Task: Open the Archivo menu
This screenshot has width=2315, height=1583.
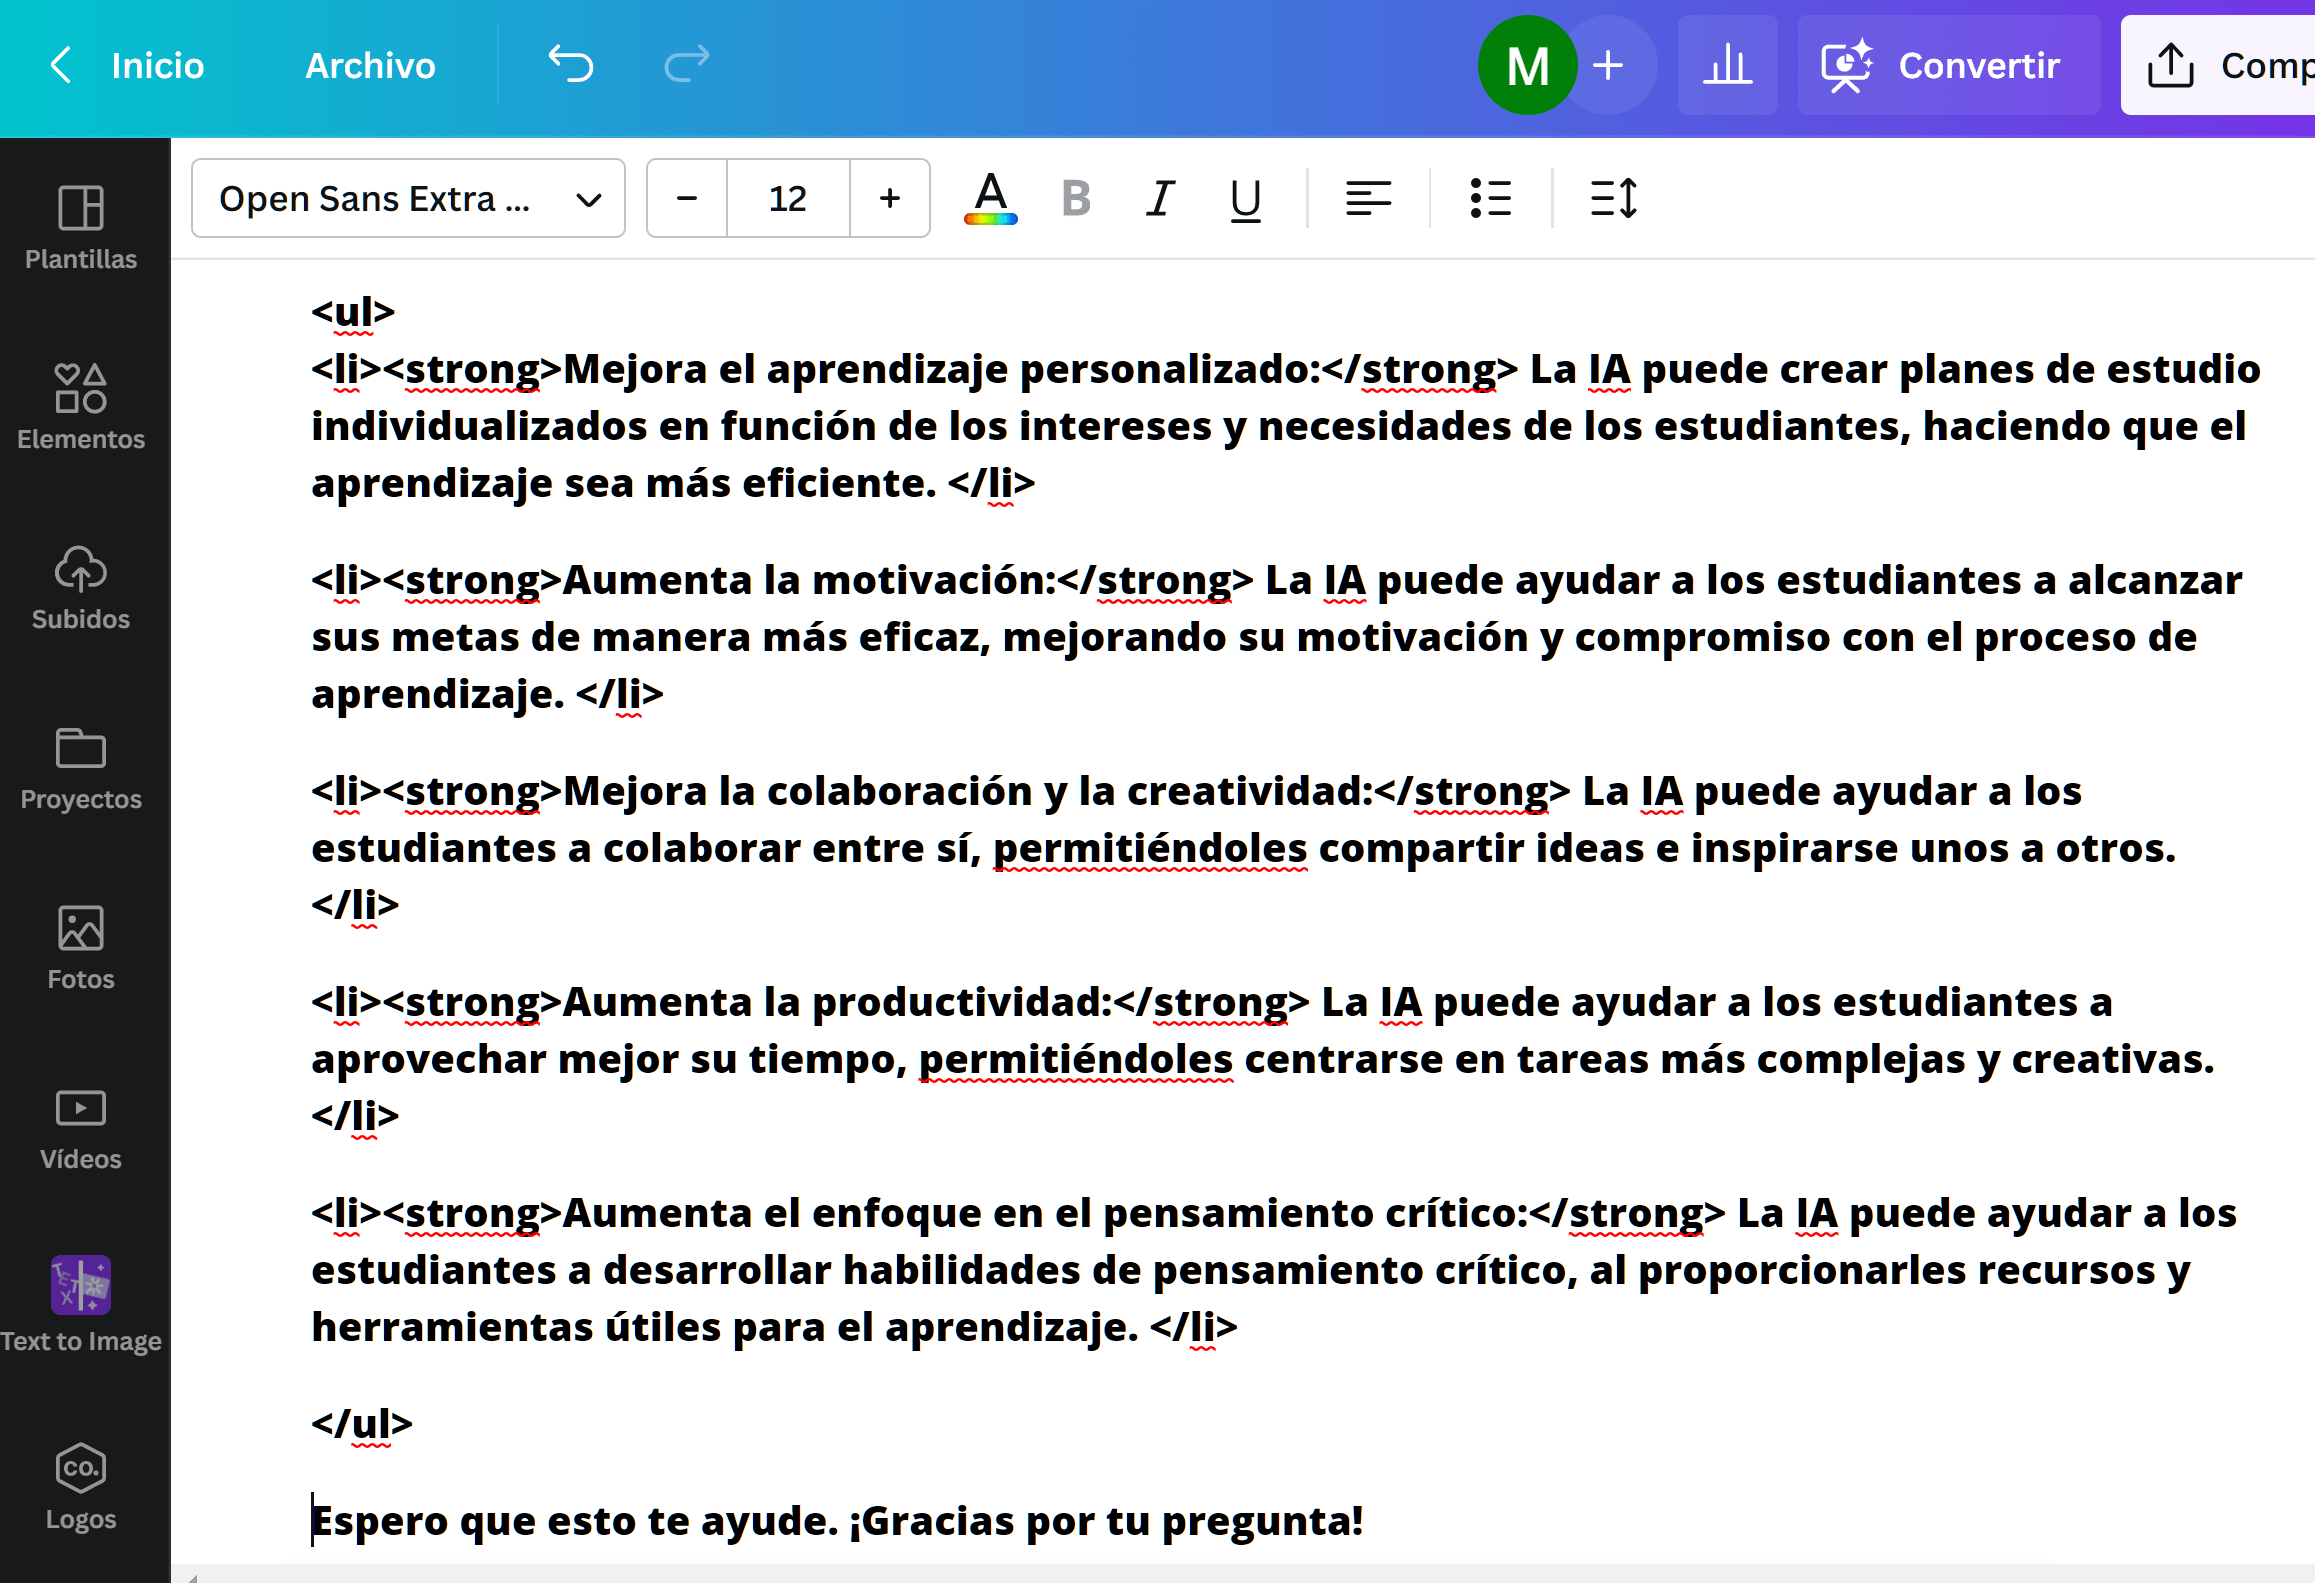Action: (x=368, y=67)
